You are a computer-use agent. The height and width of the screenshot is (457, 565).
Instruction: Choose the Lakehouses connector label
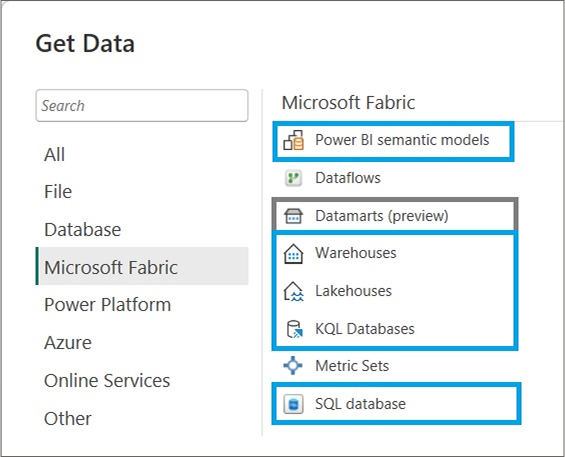point(353,291)
